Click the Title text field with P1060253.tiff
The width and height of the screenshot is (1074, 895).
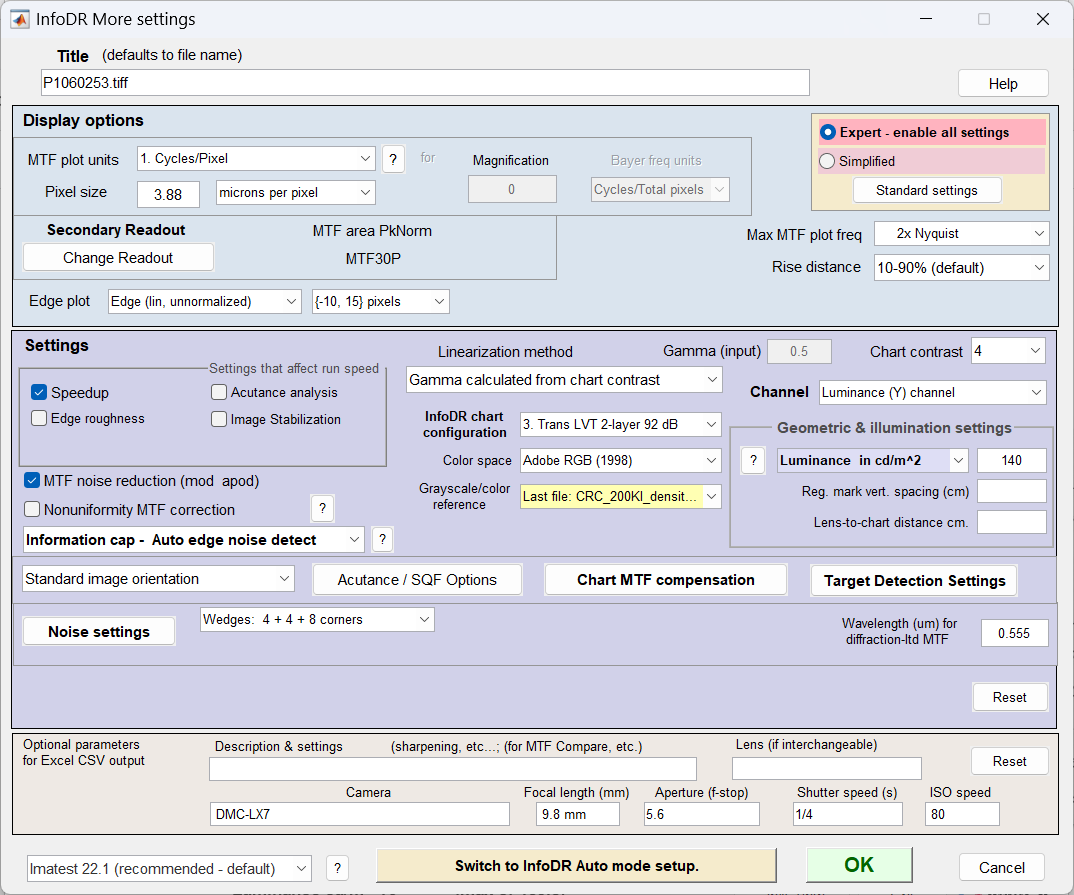425,83
